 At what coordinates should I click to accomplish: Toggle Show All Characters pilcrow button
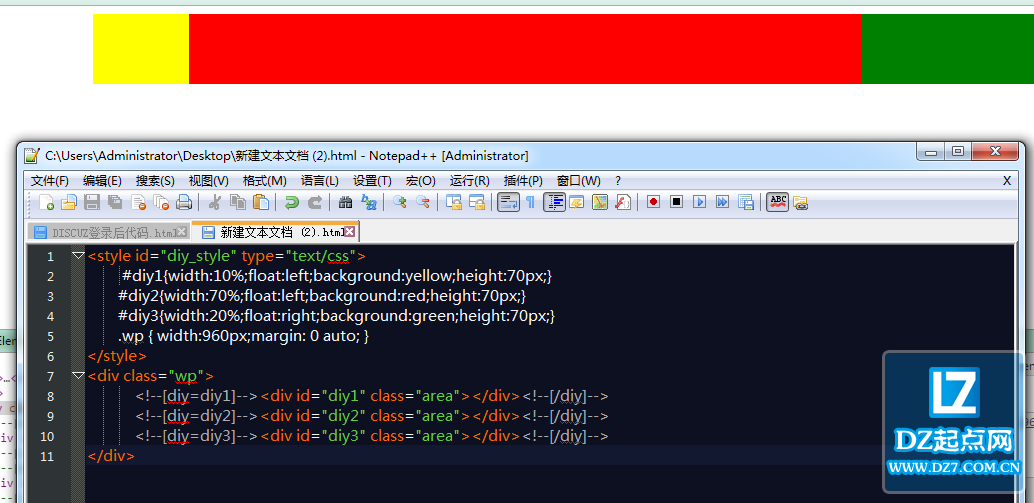pyautogui.click(x=530, y=202)
